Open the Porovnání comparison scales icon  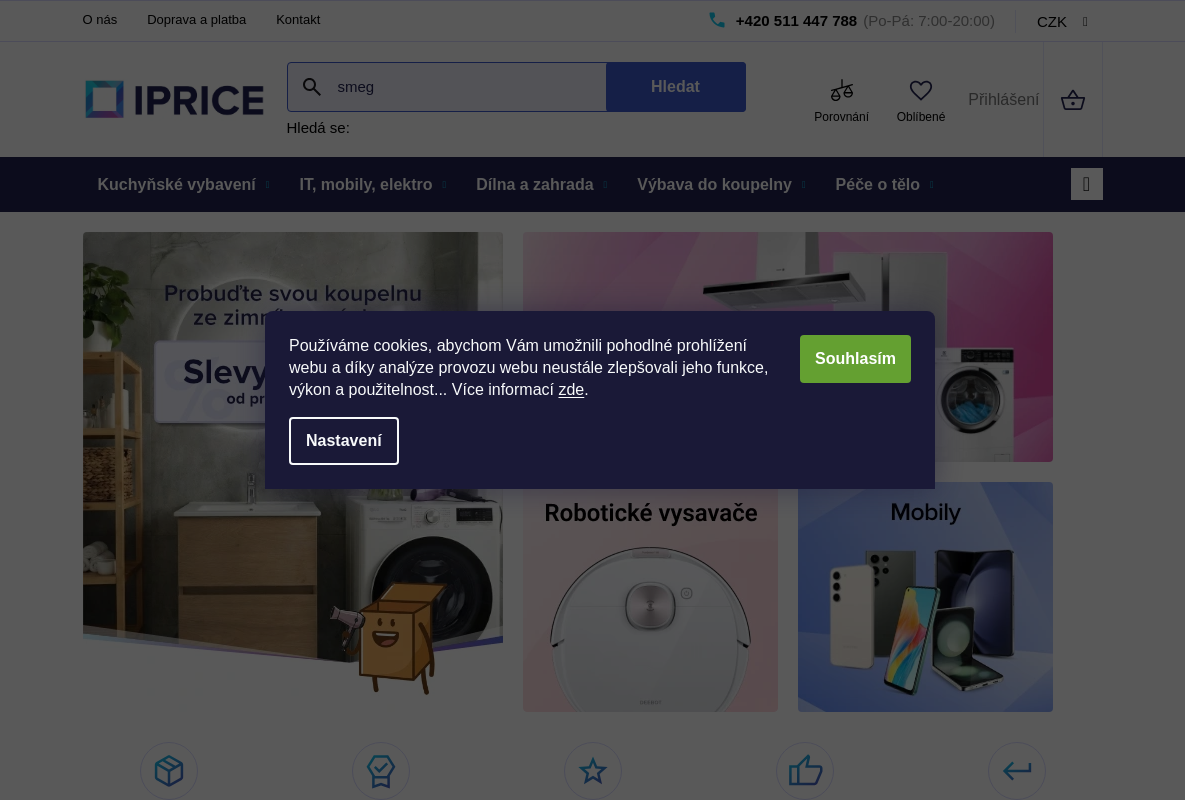pos(841,90)
